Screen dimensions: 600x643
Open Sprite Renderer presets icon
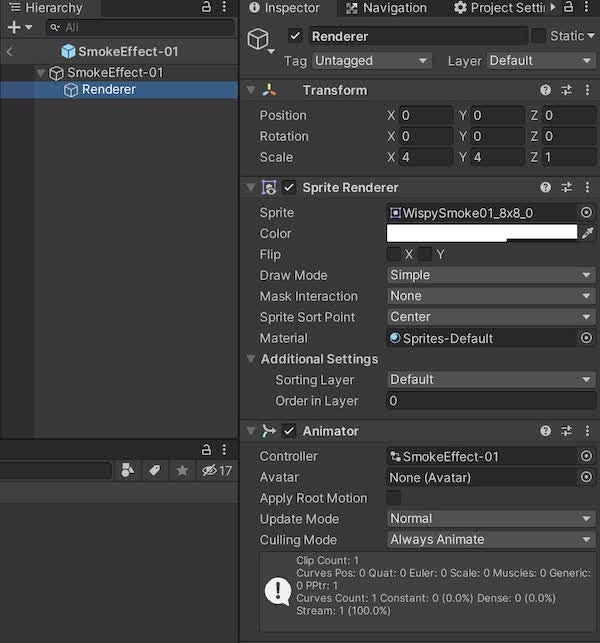pos(566,187)
